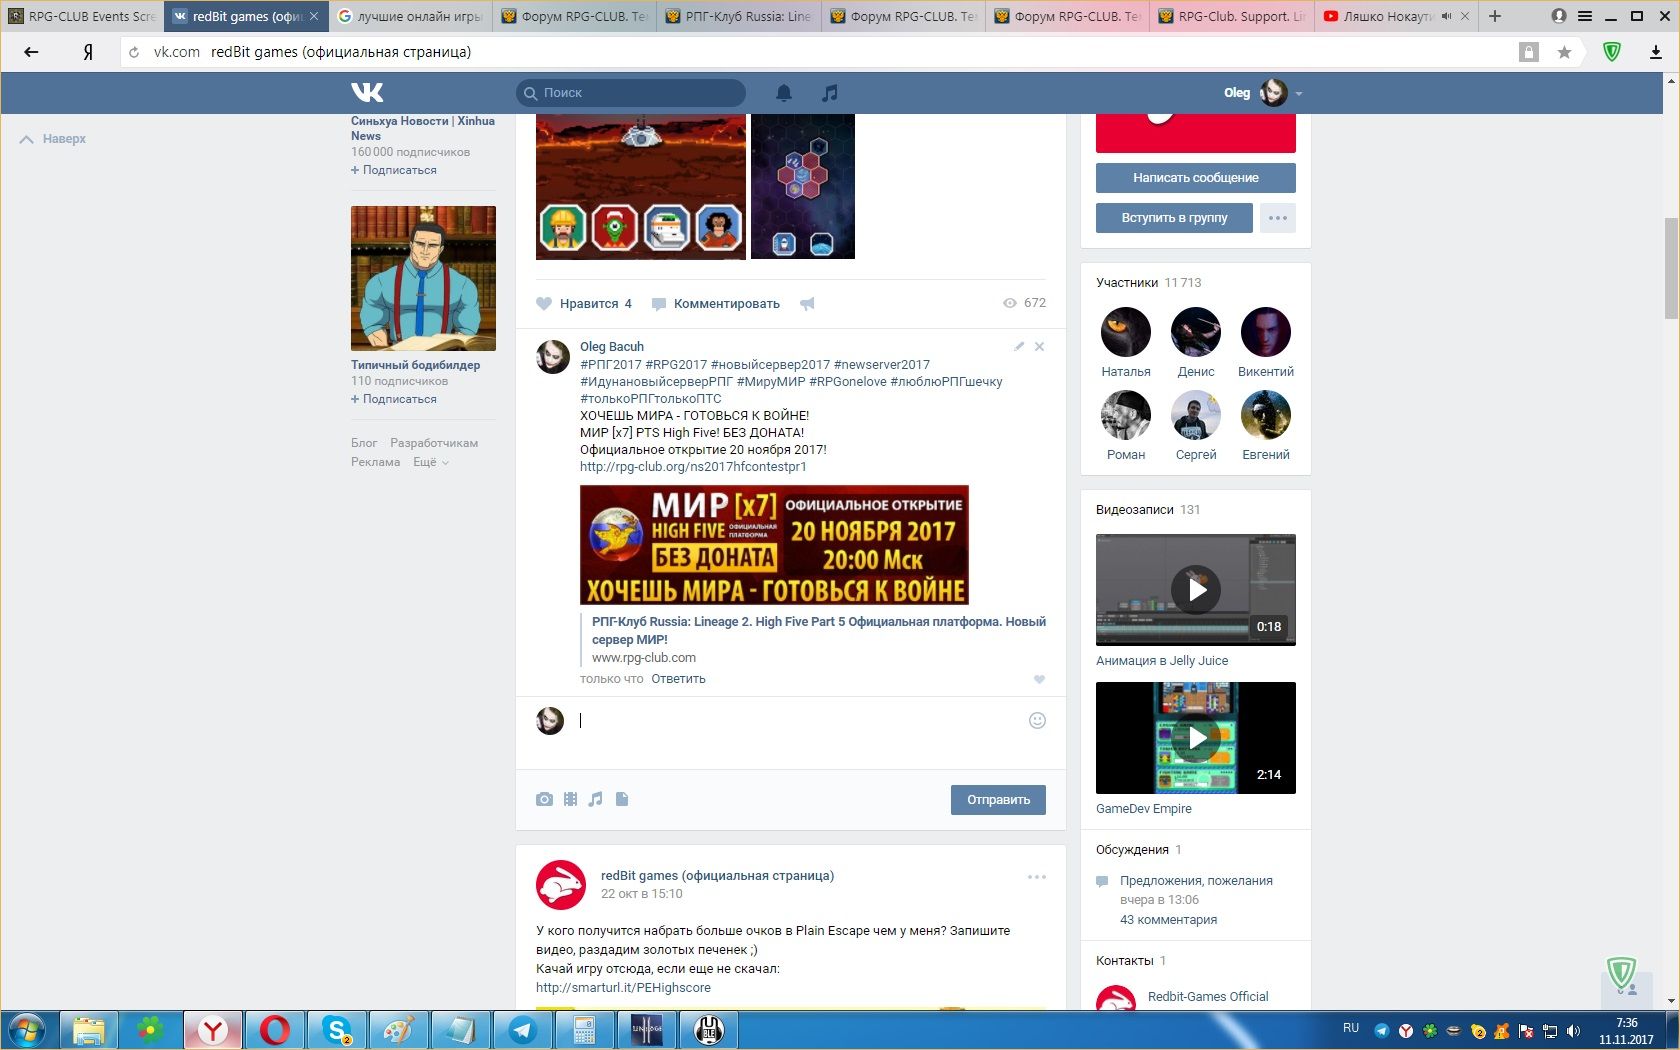The height and width of the screenshot is (1050, 1680).
Task: Open Skype from Windows taskbar
Action: [x=337, y=1030]
